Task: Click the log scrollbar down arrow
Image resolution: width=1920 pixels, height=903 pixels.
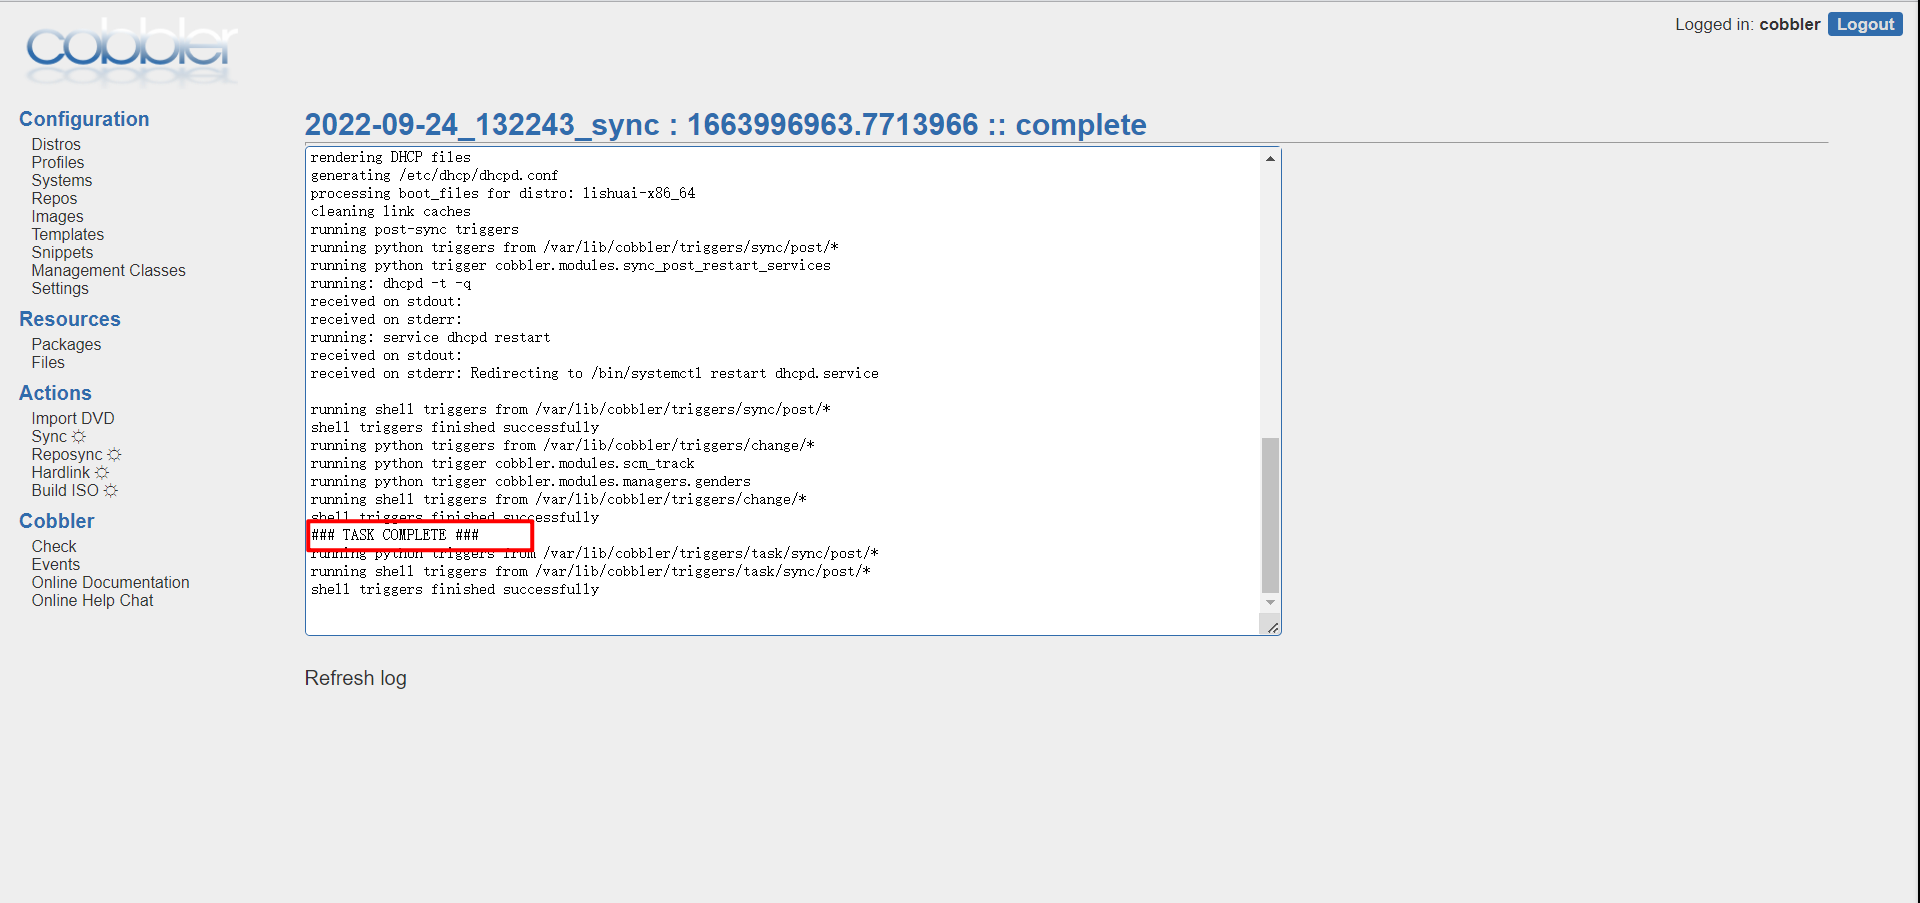Action: click(x=1270, y=602)
